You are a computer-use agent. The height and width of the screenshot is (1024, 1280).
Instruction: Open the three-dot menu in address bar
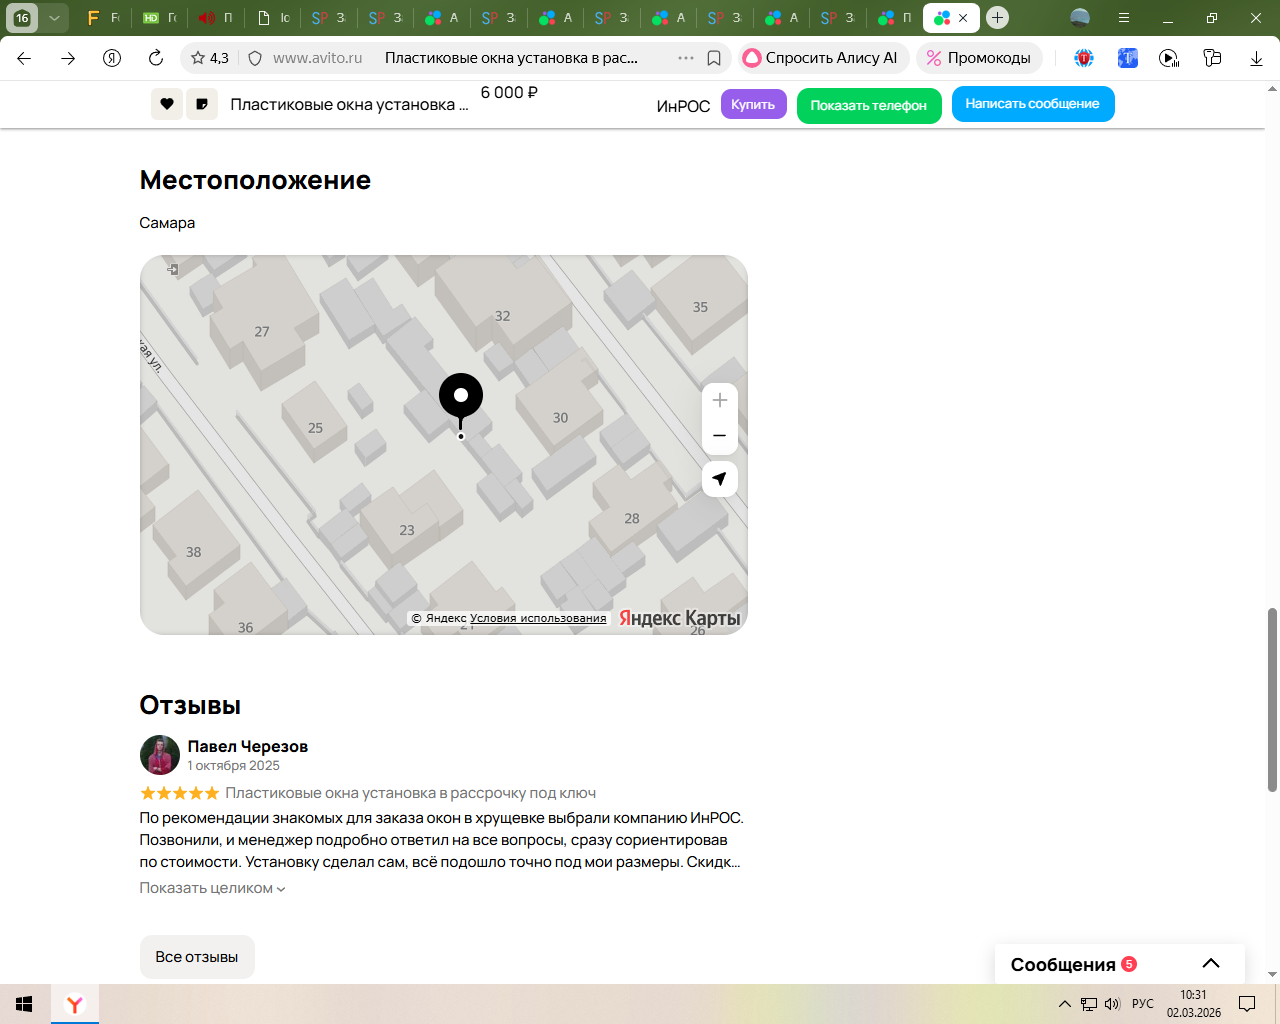click(686, 58)
